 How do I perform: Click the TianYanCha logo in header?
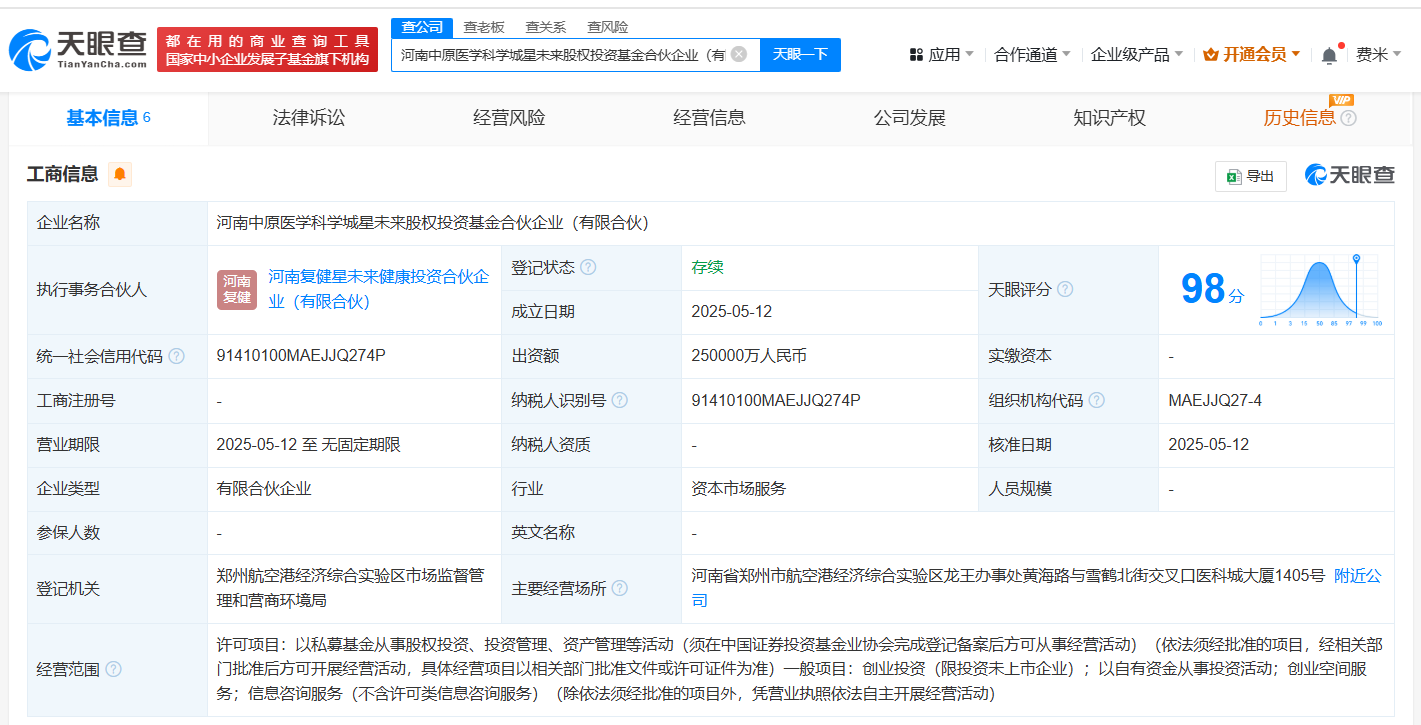point(78,50)
